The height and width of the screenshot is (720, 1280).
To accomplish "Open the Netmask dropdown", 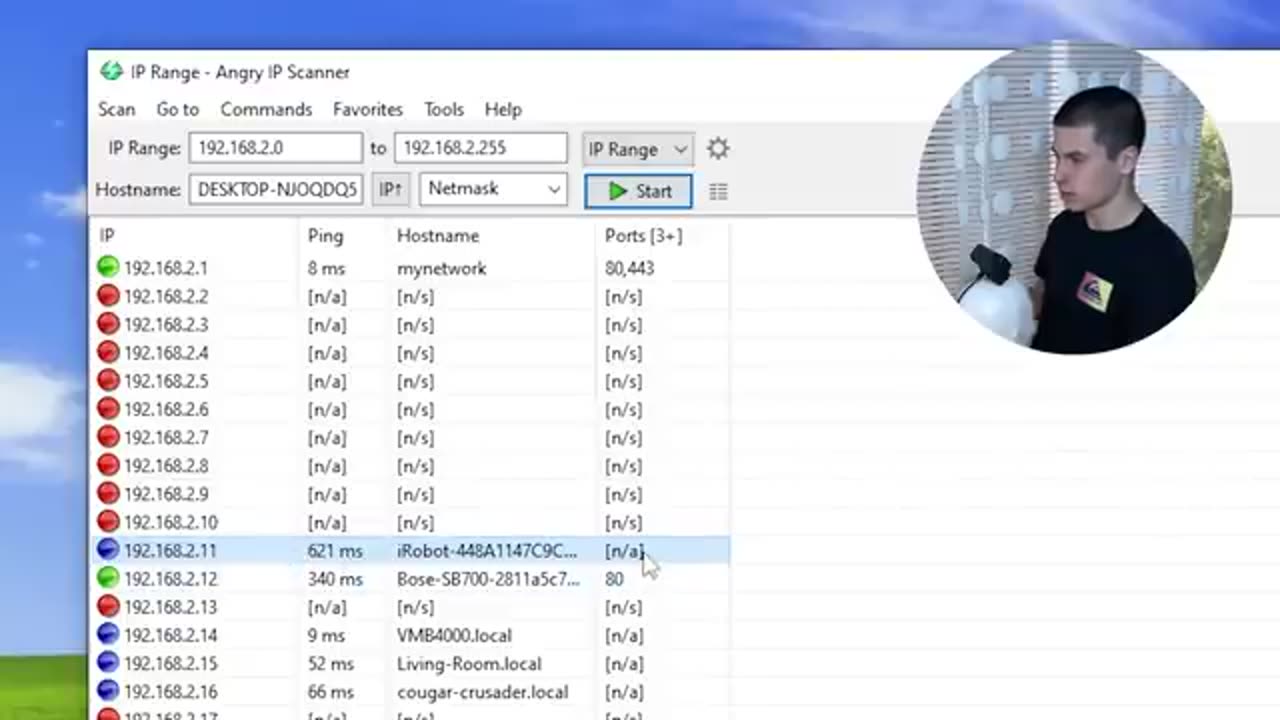I will (493, 189).
